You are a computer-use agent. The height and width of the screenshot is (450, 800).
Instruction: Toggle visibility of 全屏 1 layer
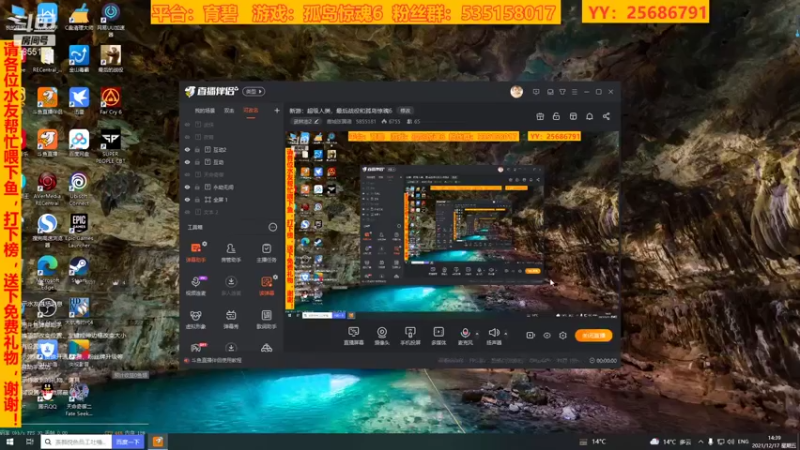187,199
